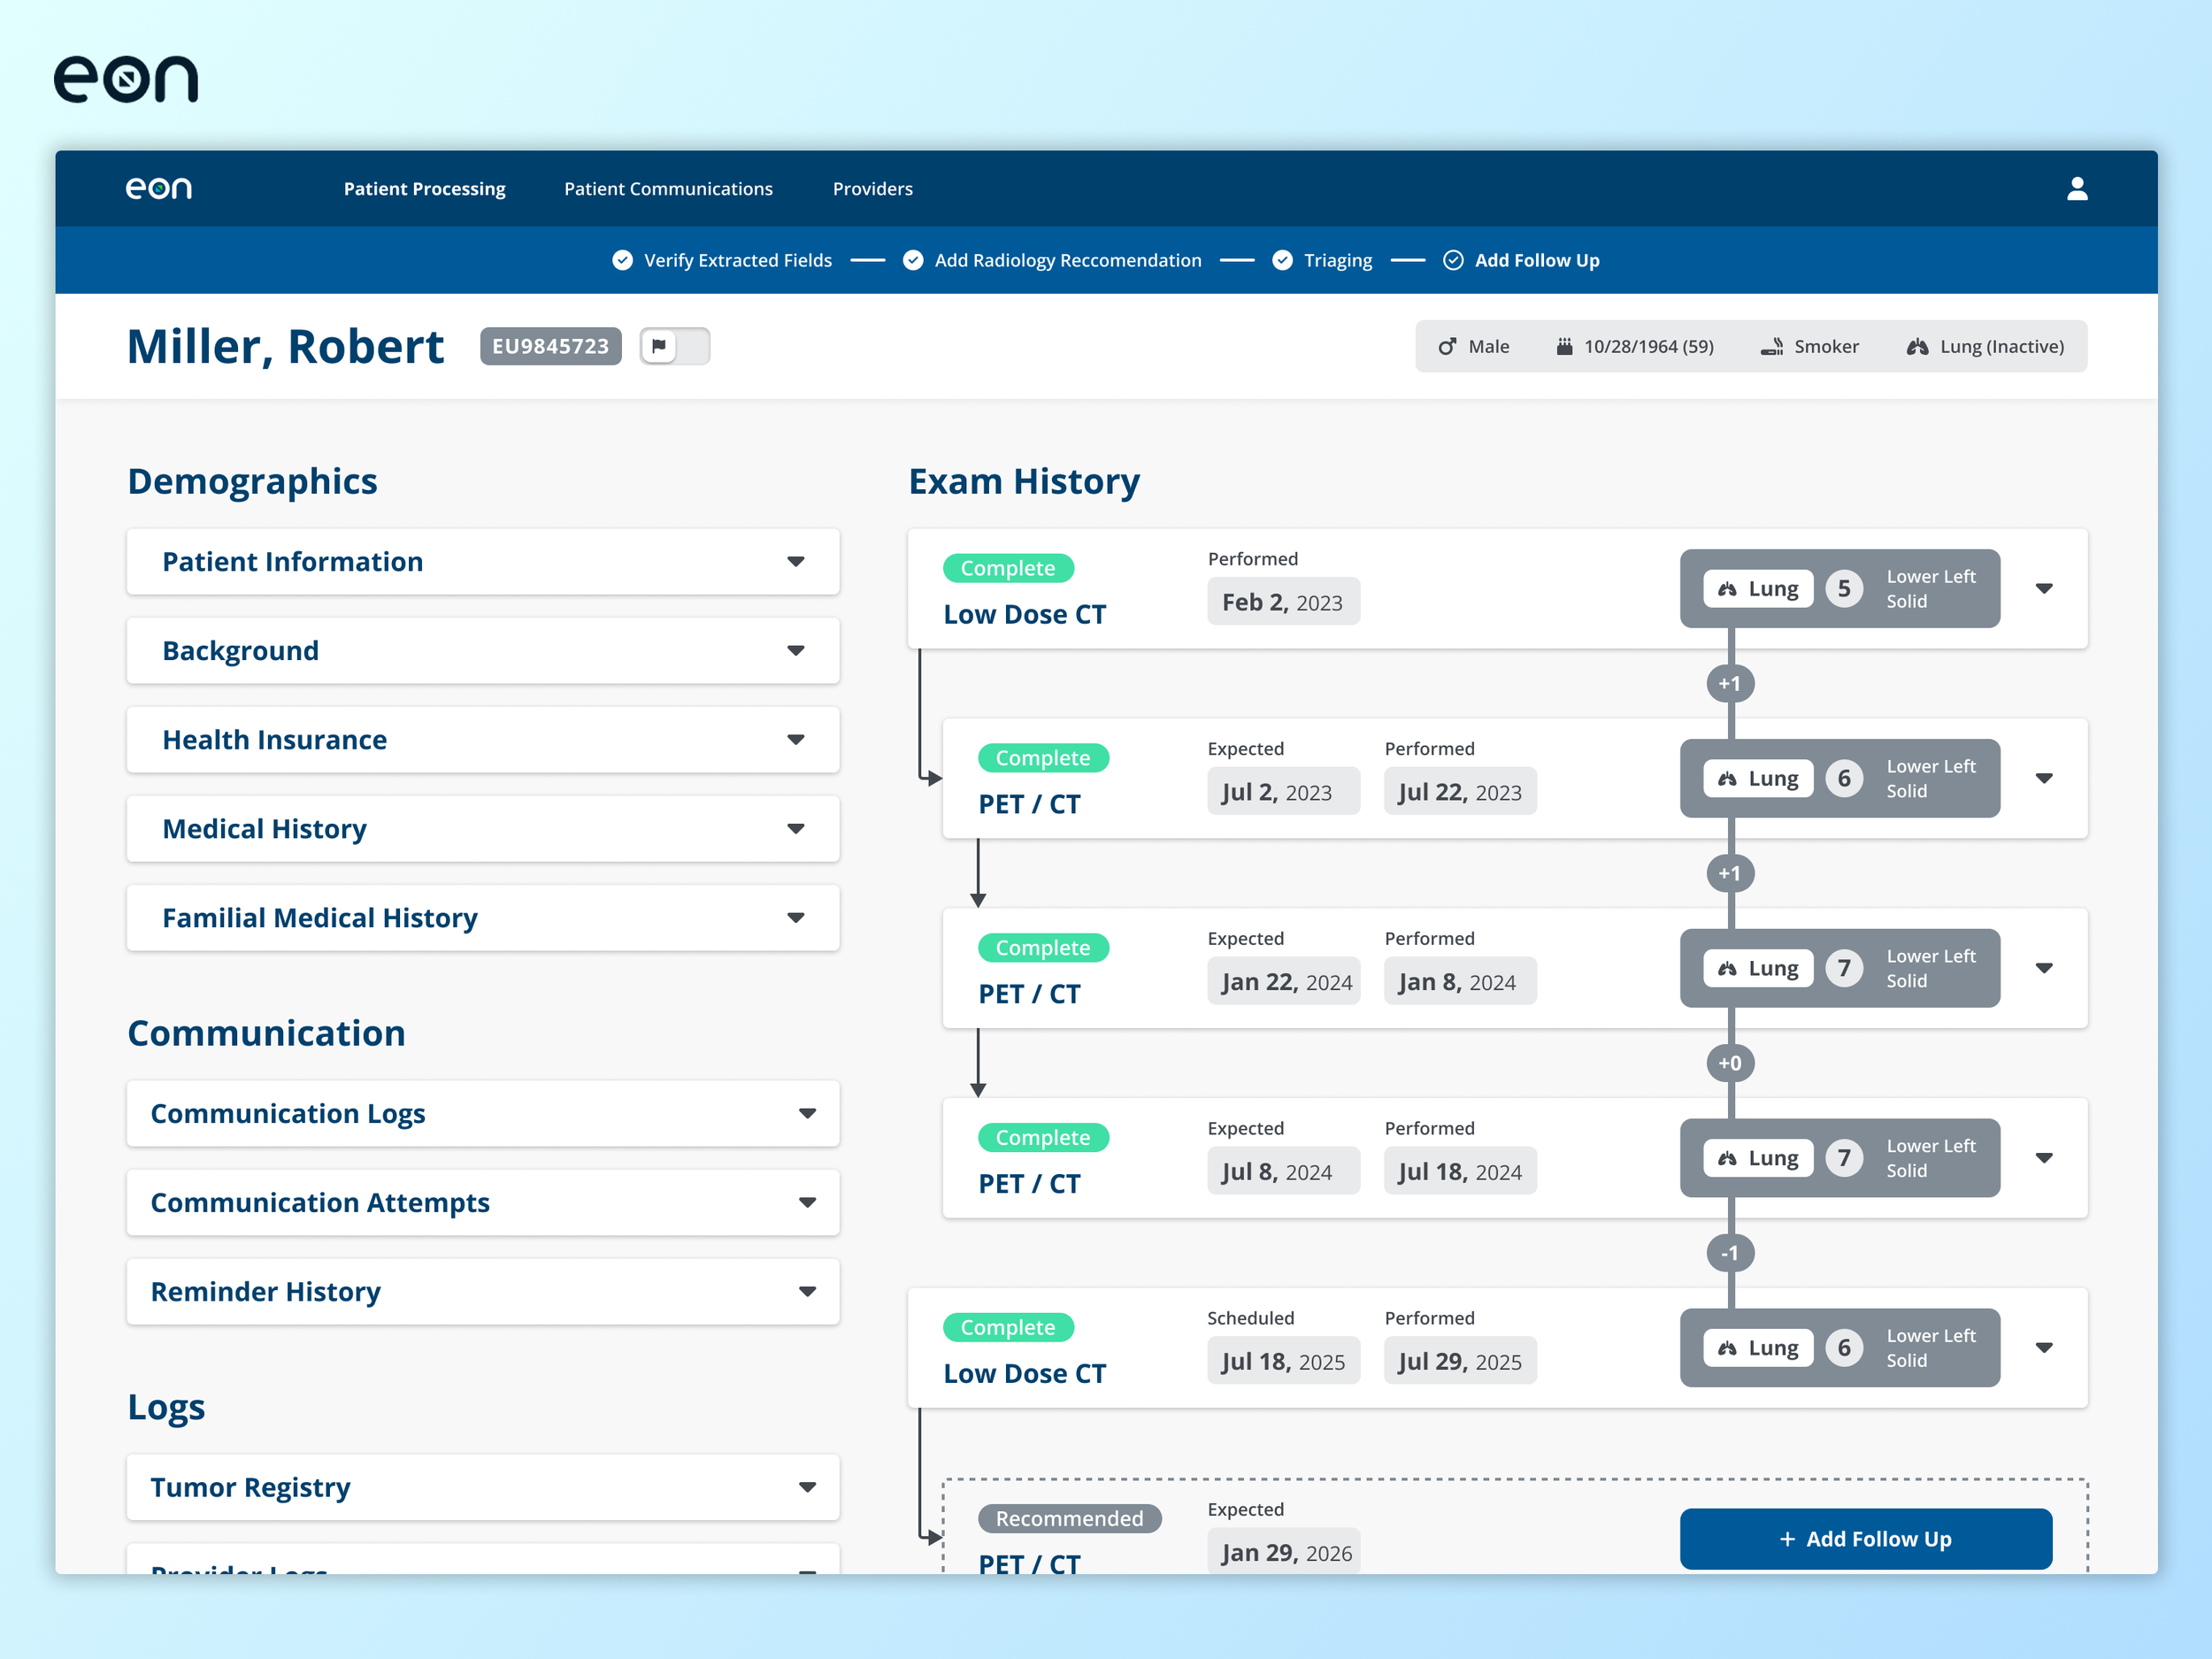Click the Add Follow Up button
Image resolution: width=2212 pixels, height=1659 pixels.
[x=1865, y=1539]
